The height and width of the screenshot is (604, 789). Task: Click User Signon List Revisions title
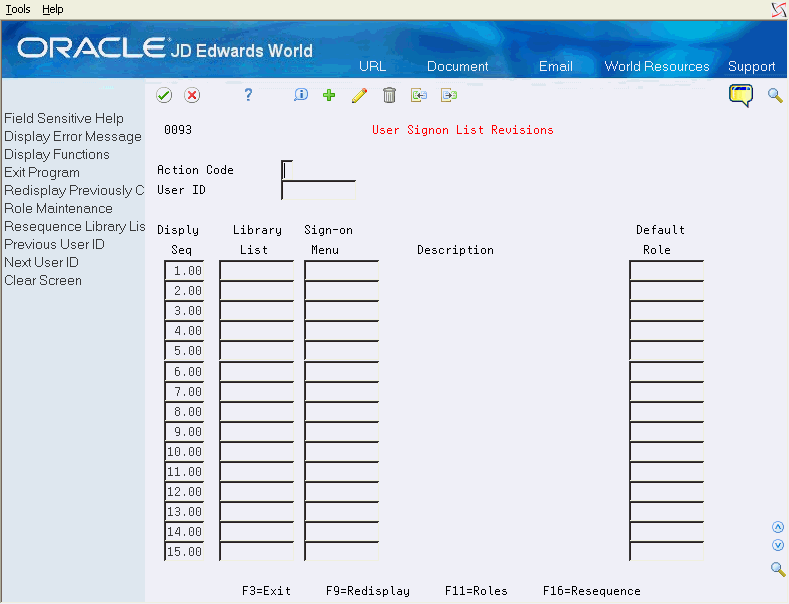(x=462, y=130)
